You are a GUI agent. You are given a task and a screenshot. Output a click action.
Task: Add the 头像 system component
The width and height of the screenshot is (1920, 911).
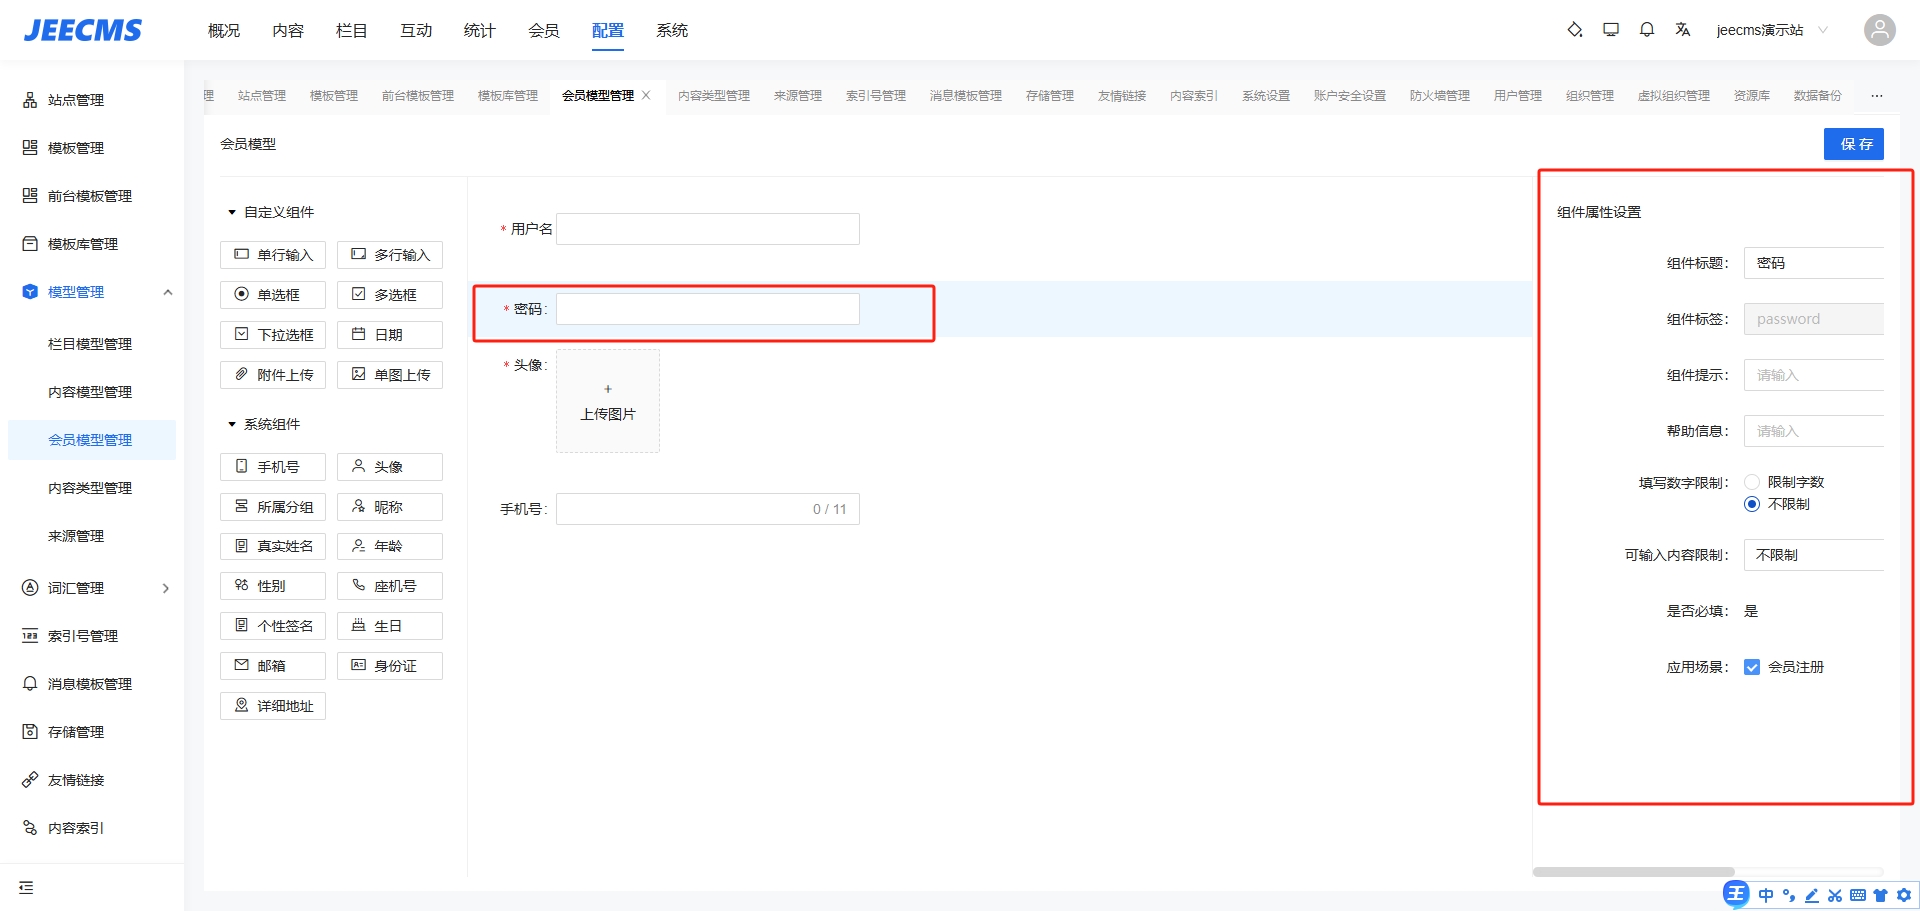[390, 467]
